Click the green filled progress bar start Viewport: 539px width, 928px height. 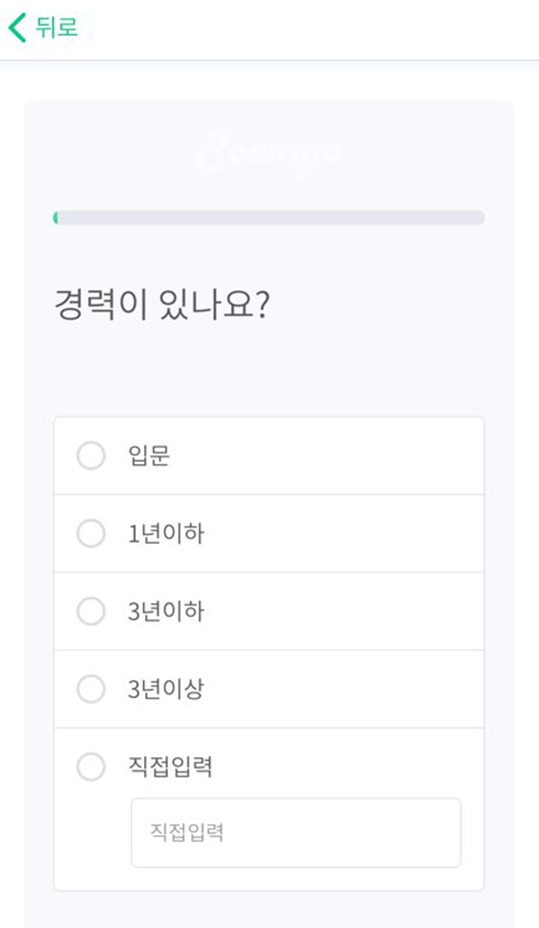tap(56, 217)
